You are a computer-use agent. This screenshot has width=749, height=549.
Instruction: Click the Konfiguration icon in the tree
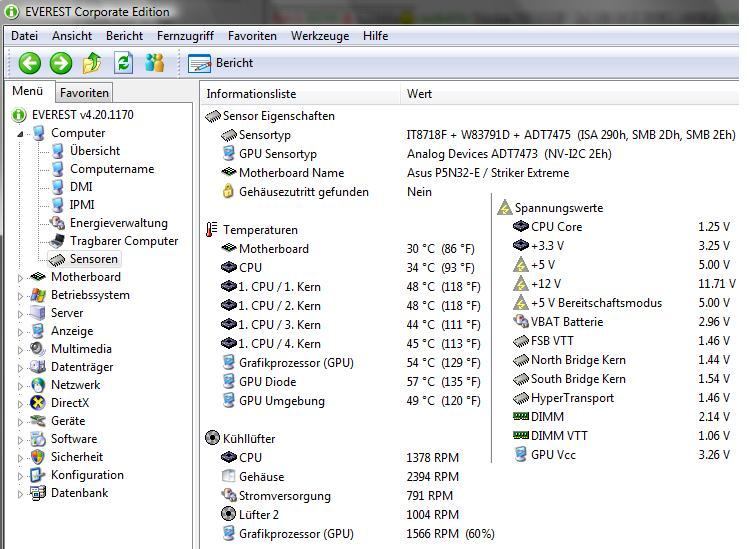(38, 475)
